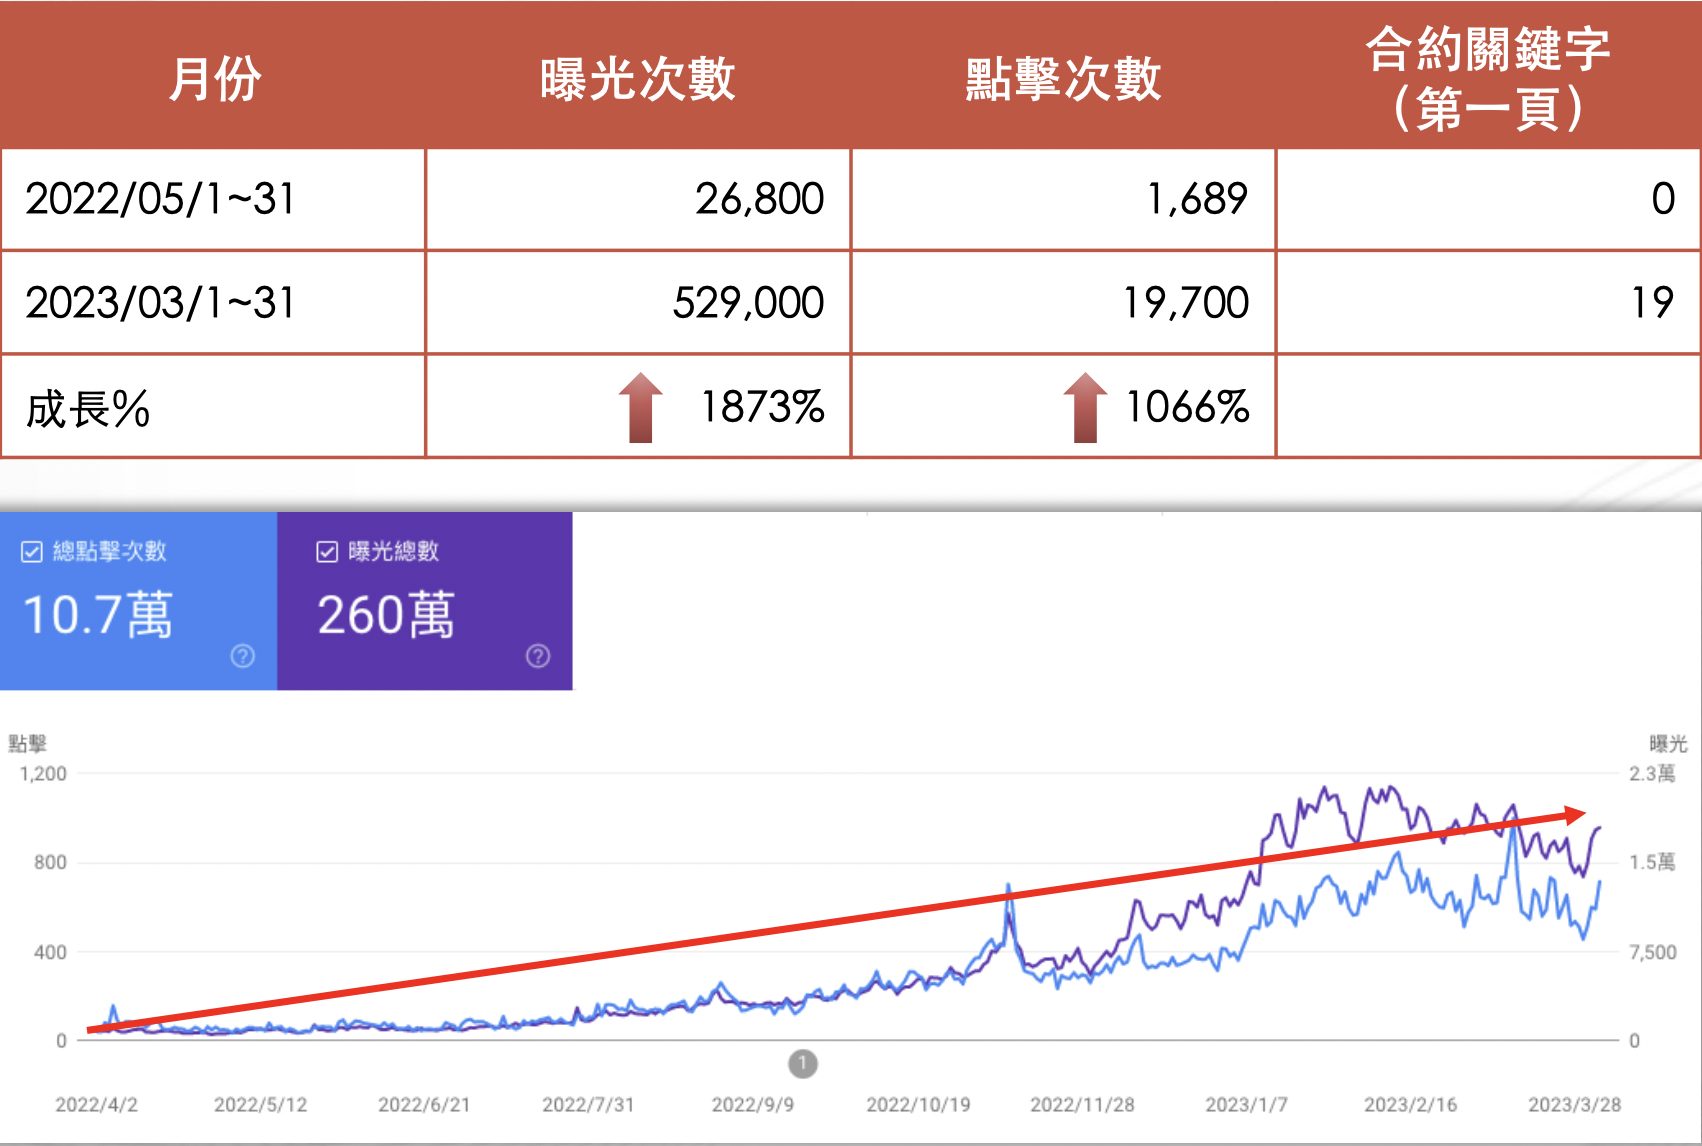Click the 2022/11/28 date axis label
Screen dimensions: 1702x1146
pos(1082,1104)
